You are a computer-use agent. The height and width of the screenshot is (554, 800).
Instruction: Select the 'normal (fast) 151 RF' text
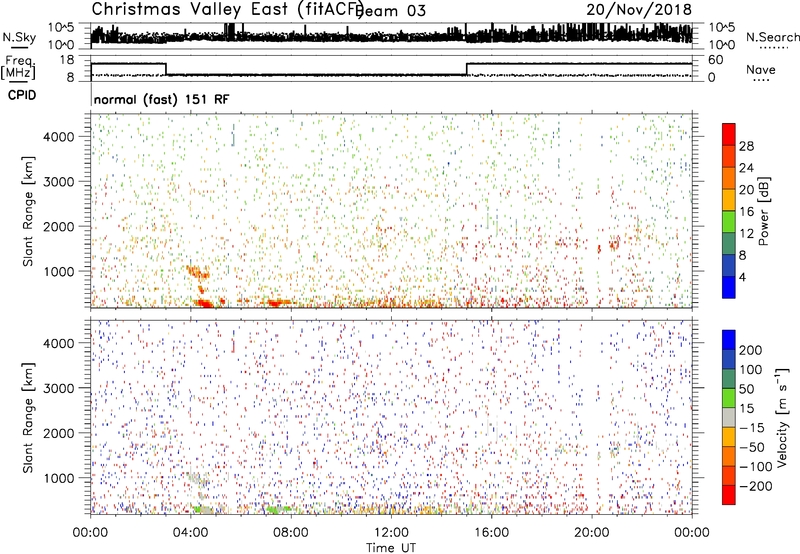coord(162,99)
